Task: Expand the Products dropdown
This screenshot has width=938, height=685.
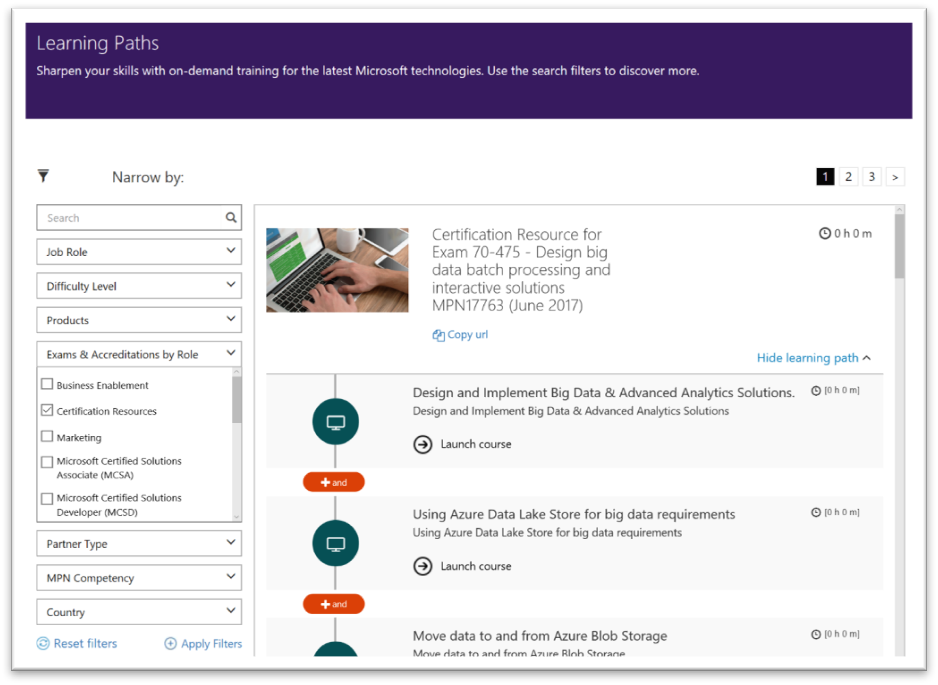Action: click(139, 320)
